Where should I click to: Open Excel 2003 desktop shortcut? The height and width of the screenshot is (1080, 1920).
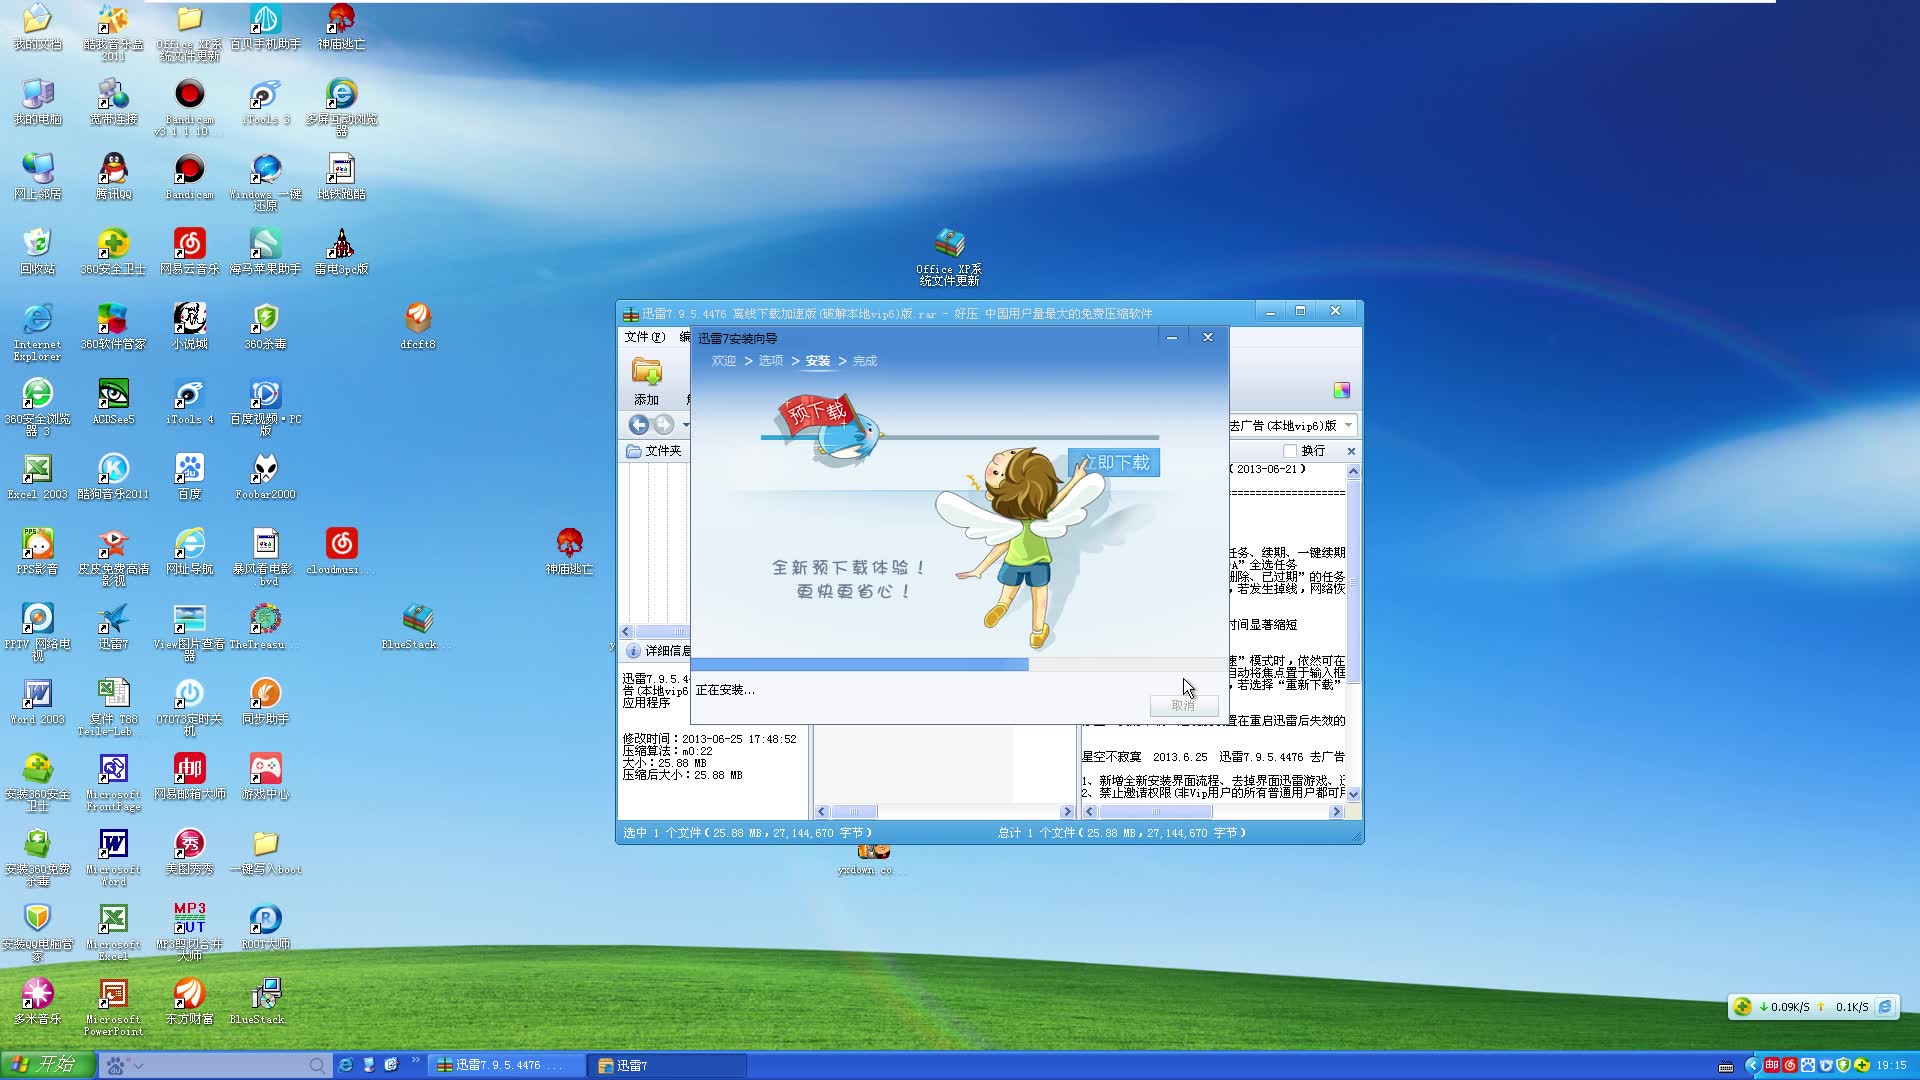pyautogui.click(x=37, y=477)
